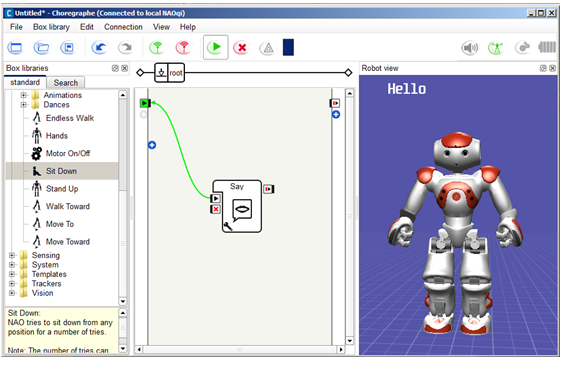The image size is (562, 369).
Task: Open Say box parameters wrench icon
Action: tap(228, 226)
